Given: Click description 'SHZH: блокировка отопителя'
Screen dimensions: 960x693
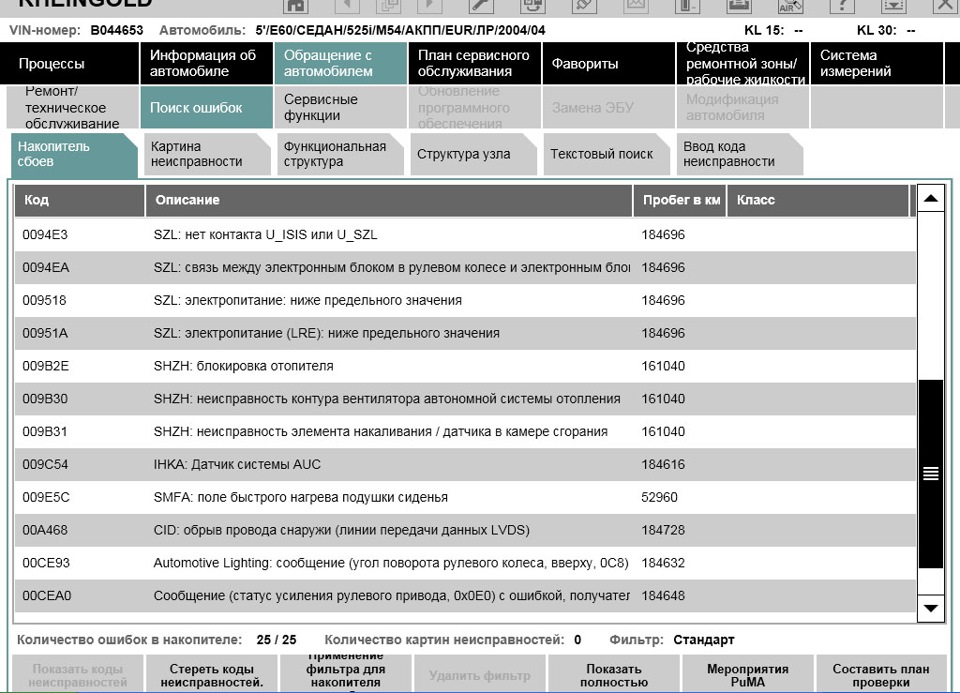Looking at the screenshot, I should tap(244, 366).
